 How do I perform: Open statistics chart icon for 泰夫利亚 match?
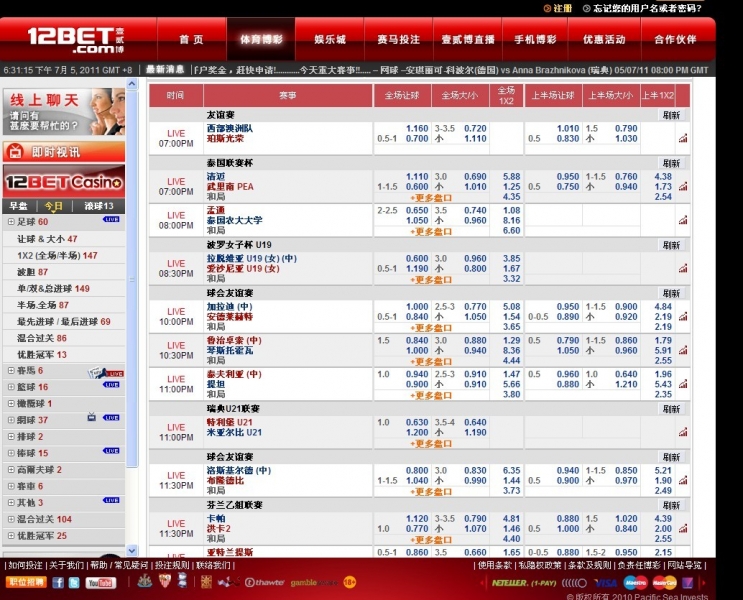pos(683,384)
